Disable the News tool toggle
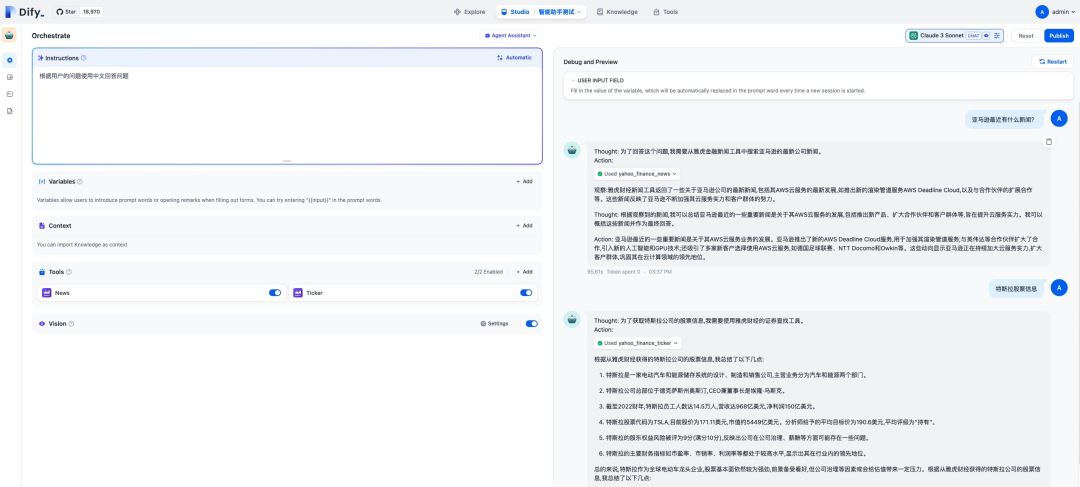Viewport: 1080px width, 487px height. click(275, 293)
